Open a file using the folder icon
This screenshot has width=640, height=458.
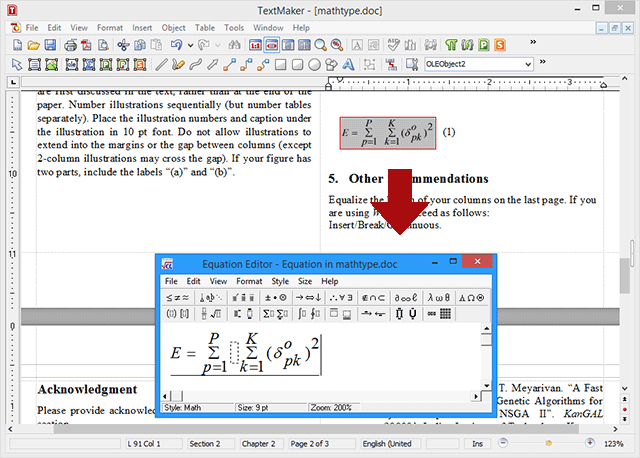tap(33, 45)
